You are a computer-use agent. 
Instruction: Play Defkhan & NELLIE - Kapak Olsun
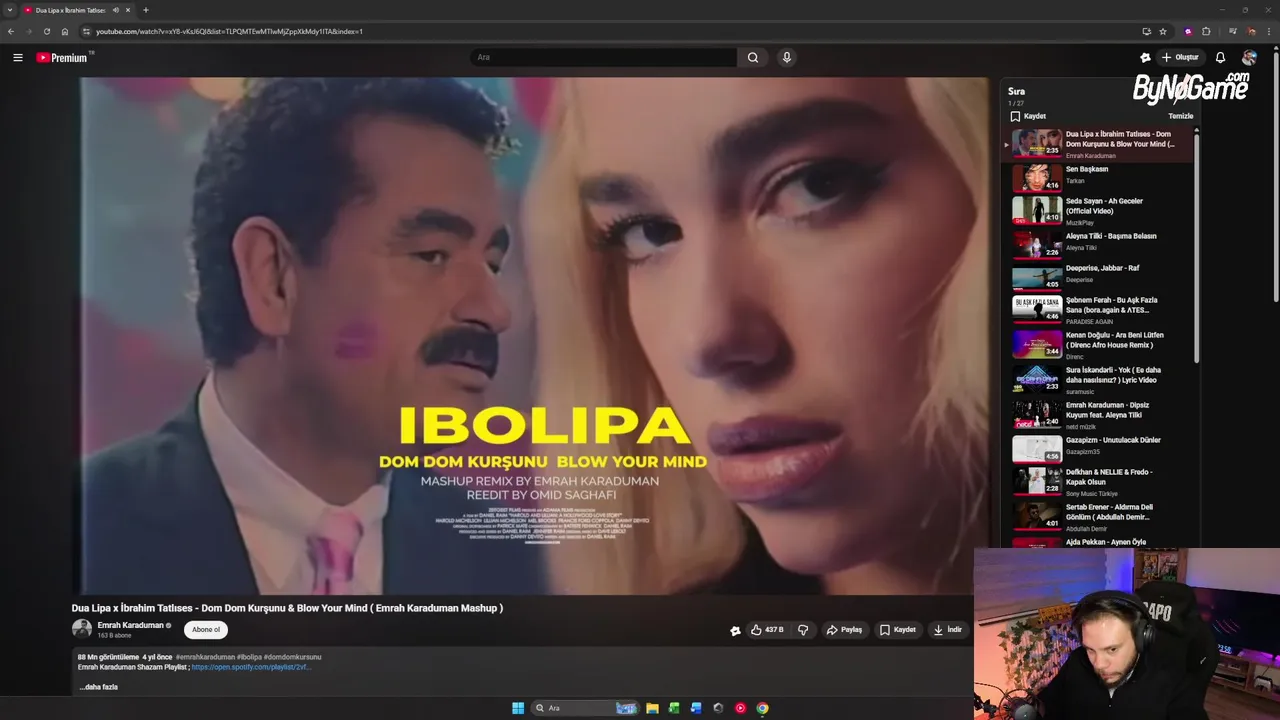tap(1100, 481)
